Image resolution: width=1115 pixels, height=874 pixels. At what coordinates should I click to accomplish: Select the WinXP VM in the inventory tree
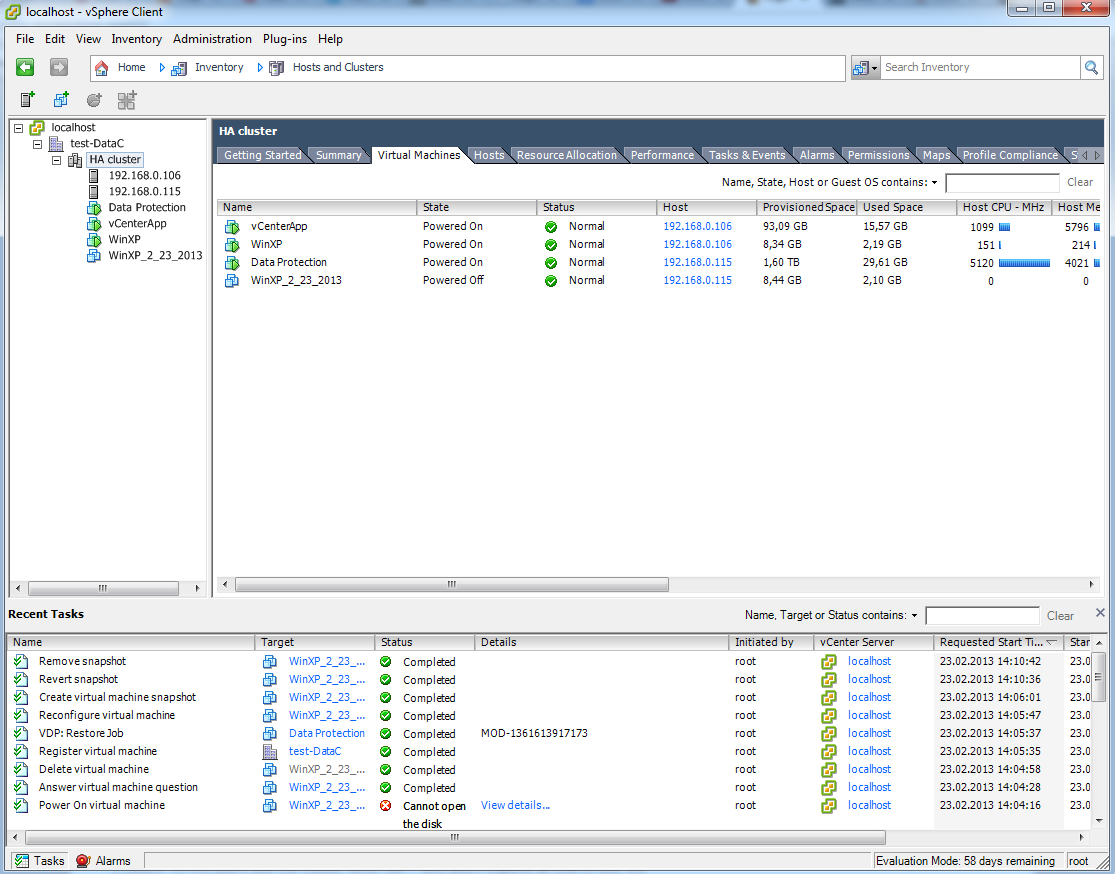[x=124, y=239]
